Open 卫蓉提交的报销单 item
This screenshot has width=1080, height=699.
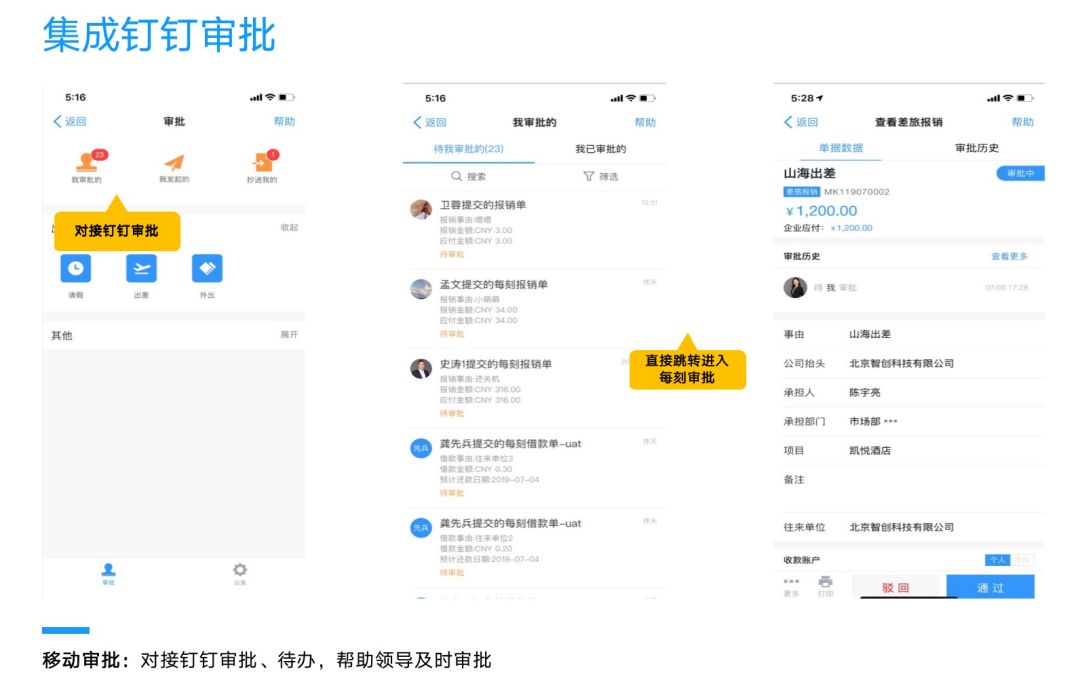coord(534,229)
